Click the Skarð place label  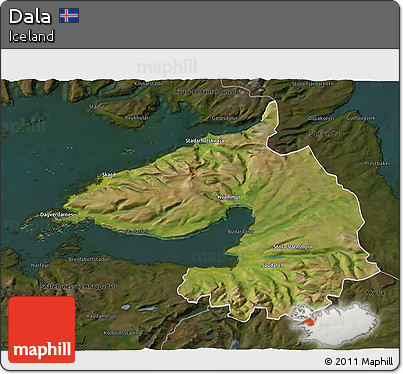coord(109,175)
